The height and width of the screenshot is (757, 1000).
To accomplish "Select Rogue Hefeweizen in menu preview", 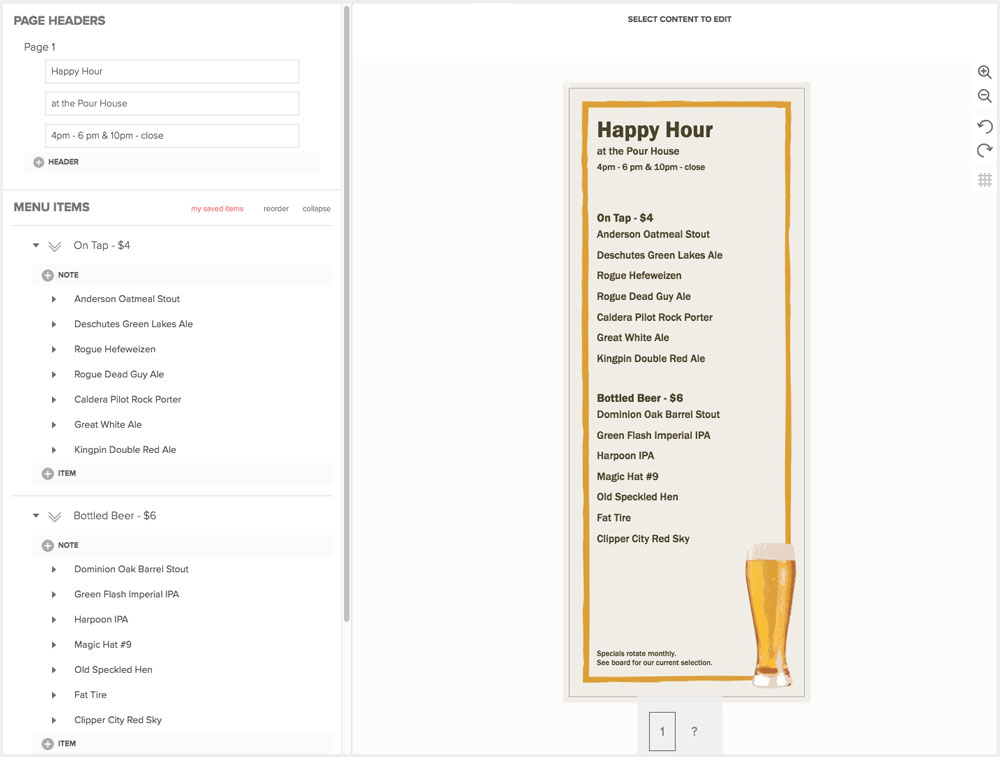I will point(639,276).
